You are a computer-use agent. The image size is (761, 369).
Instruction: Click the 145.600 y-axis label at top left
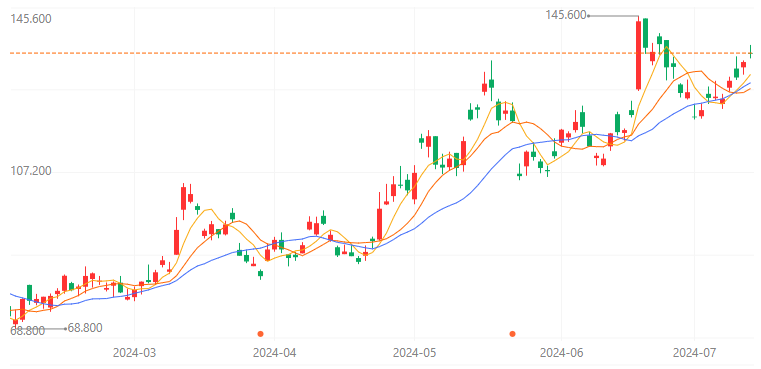(31, 19)
